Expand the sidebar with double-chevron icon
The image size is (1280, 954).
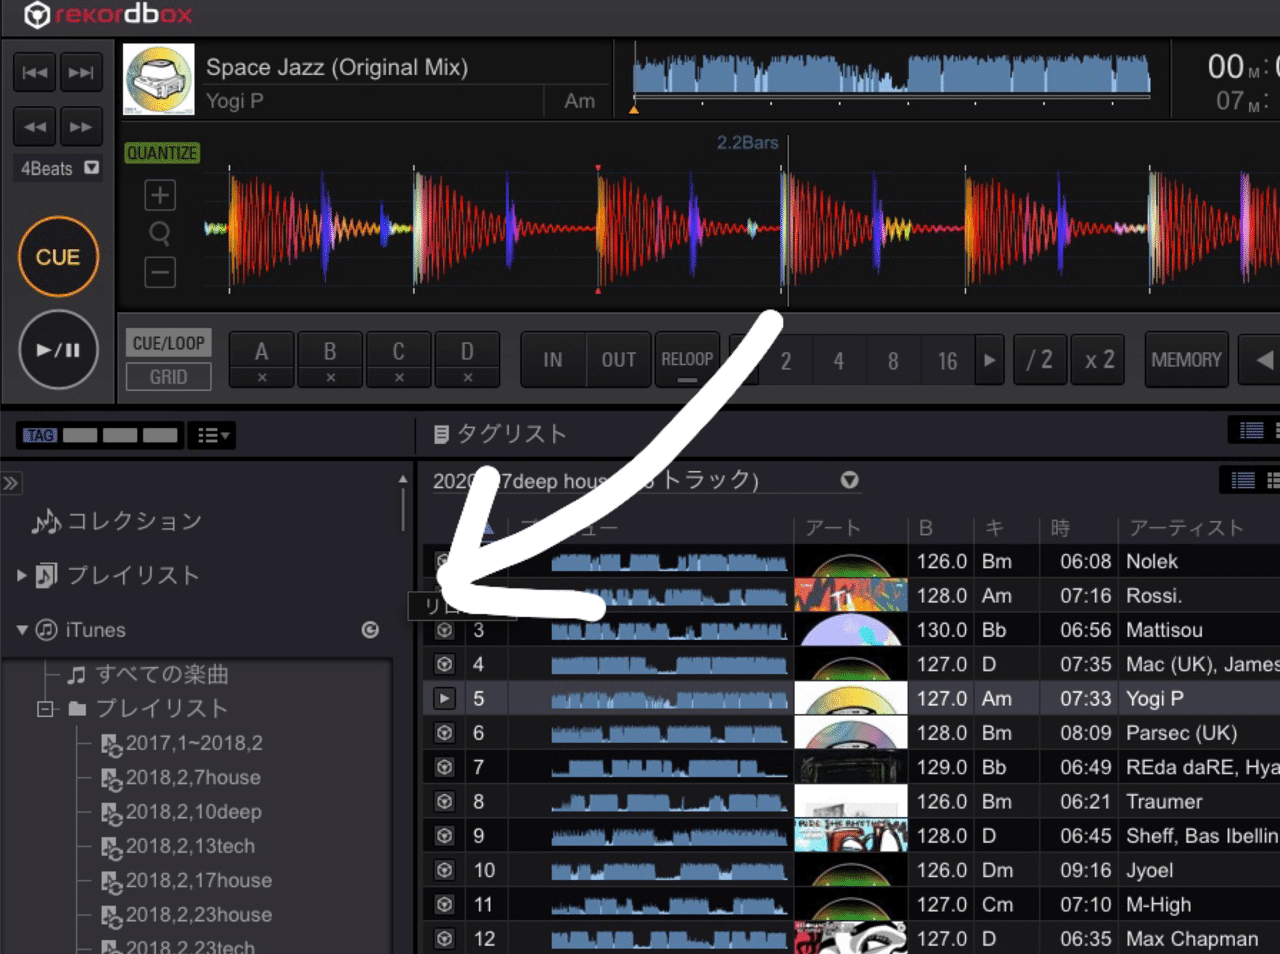(x=11, y=484)
